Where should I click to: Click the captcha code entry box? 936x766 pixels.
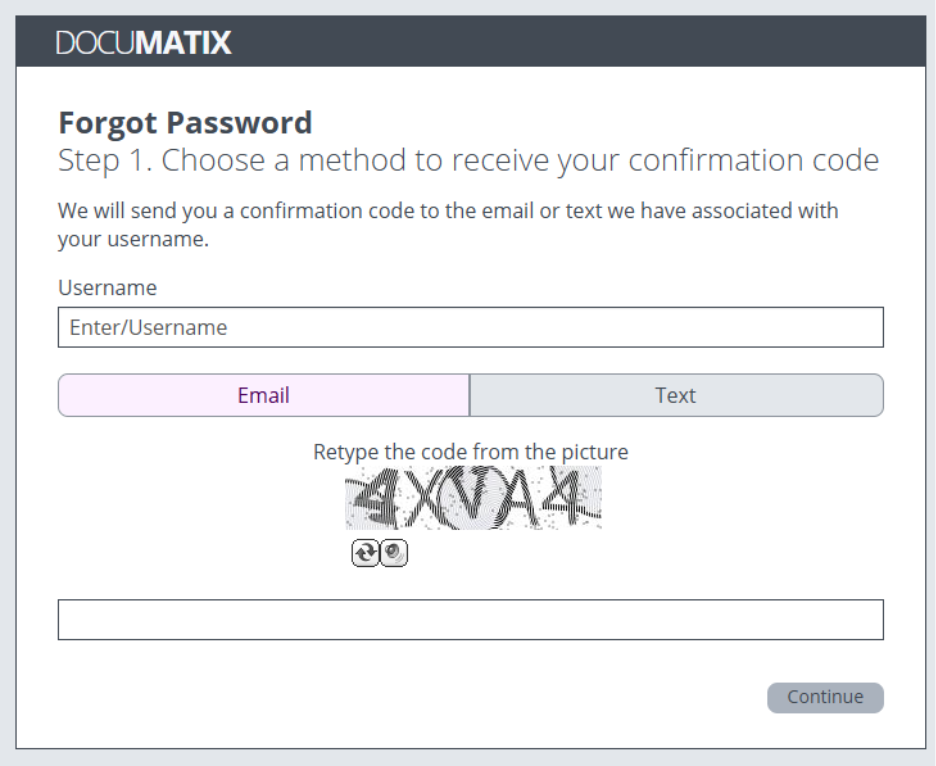470,619
